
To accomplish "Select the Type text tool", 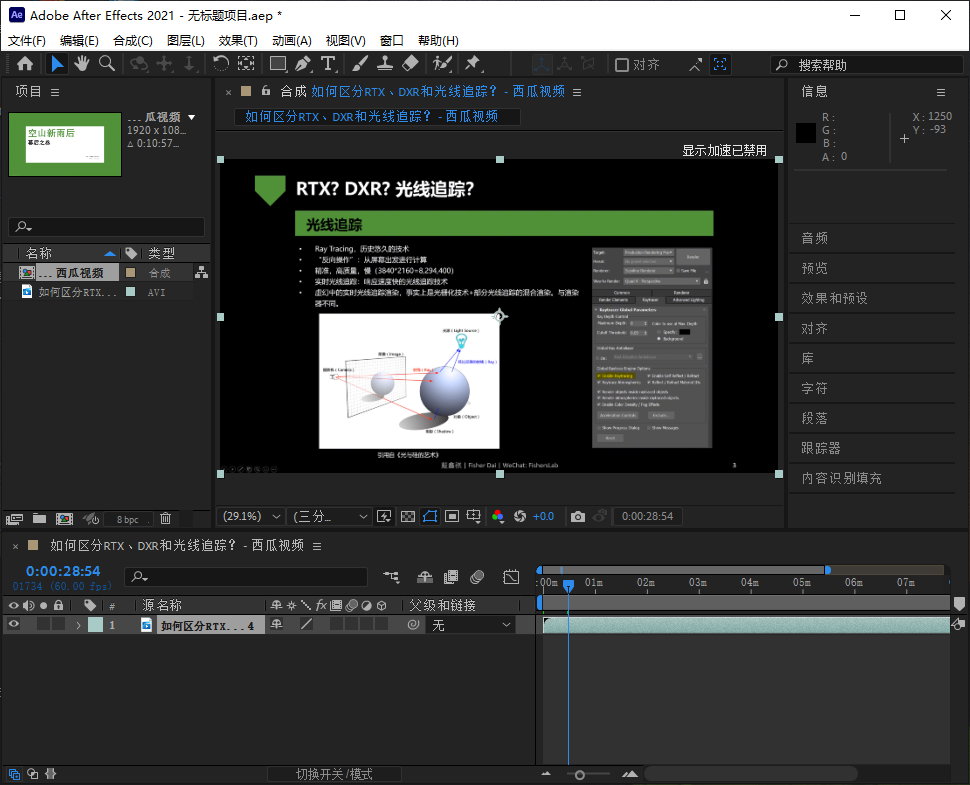I will pyautogui.click(x=328, y=64).
